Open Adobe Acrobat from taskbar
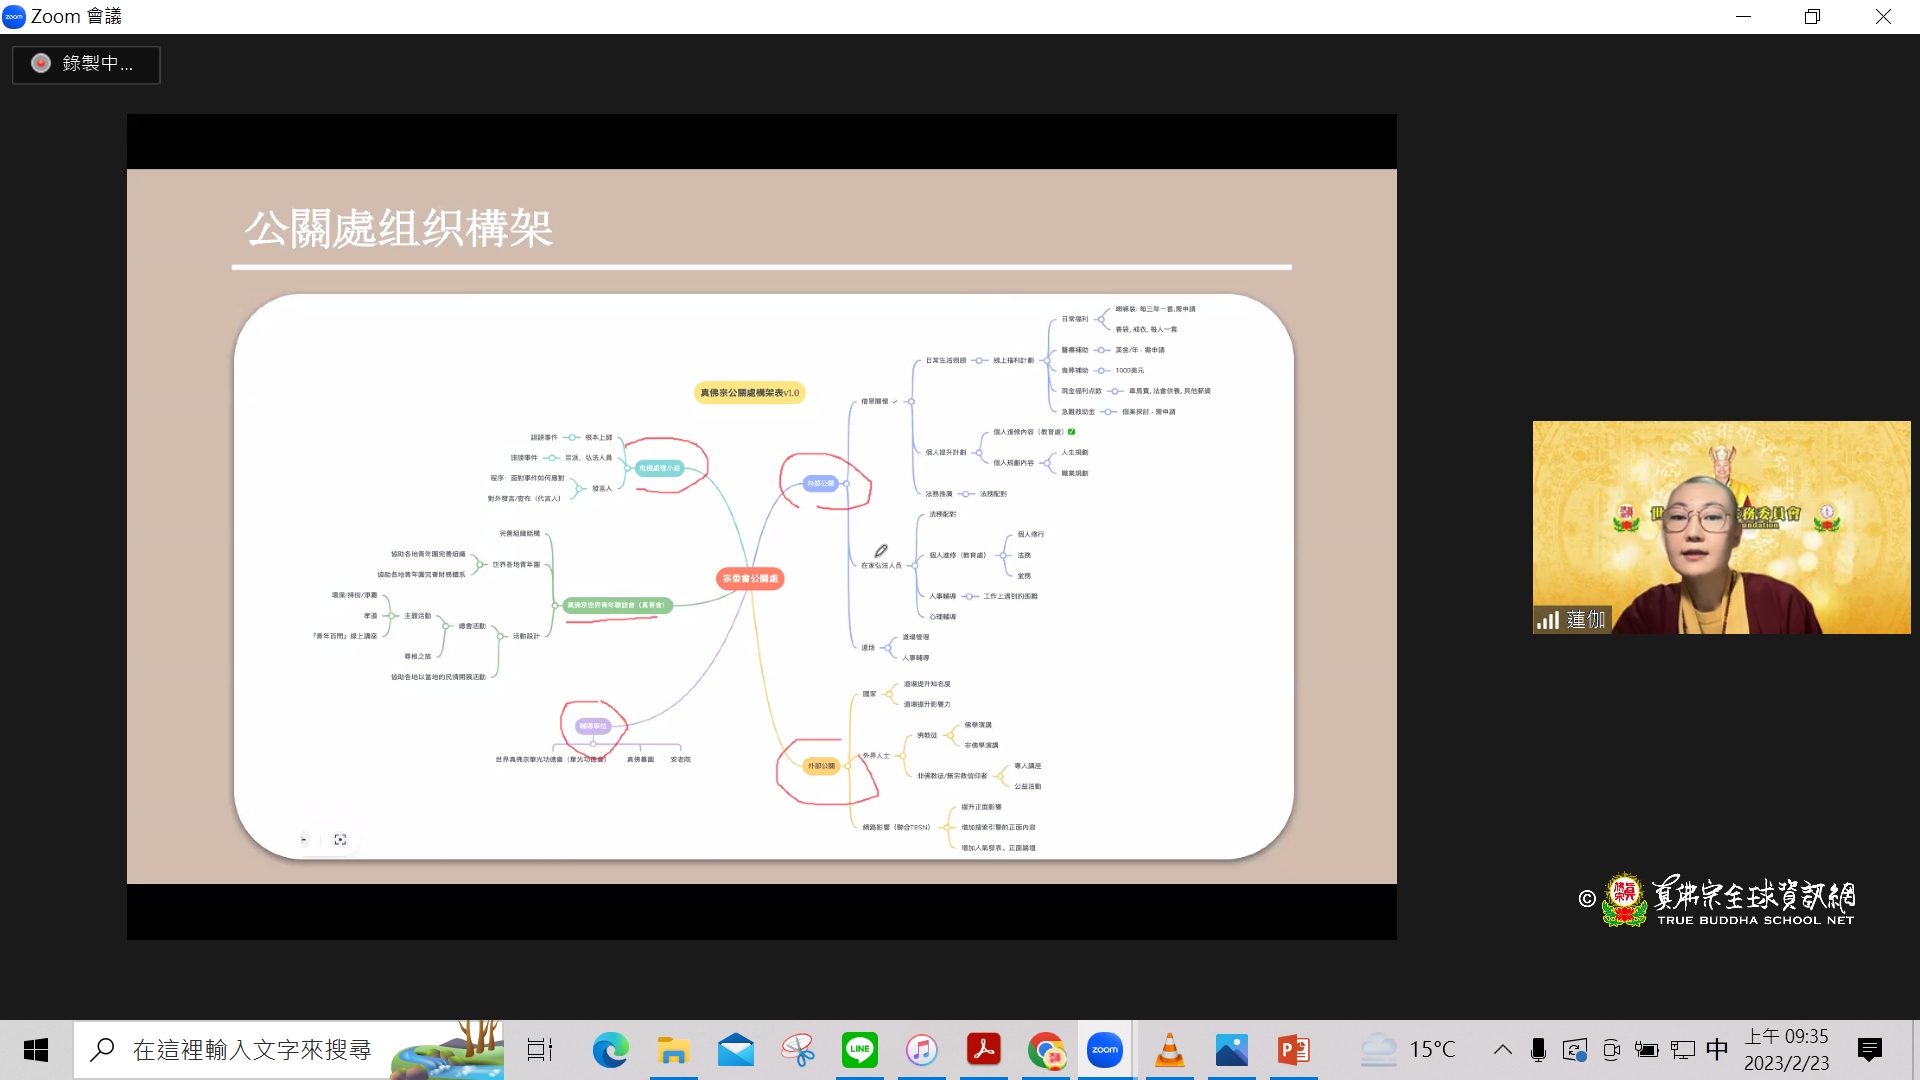This screenshot has width=1920, height=1080. (984, 1050)
